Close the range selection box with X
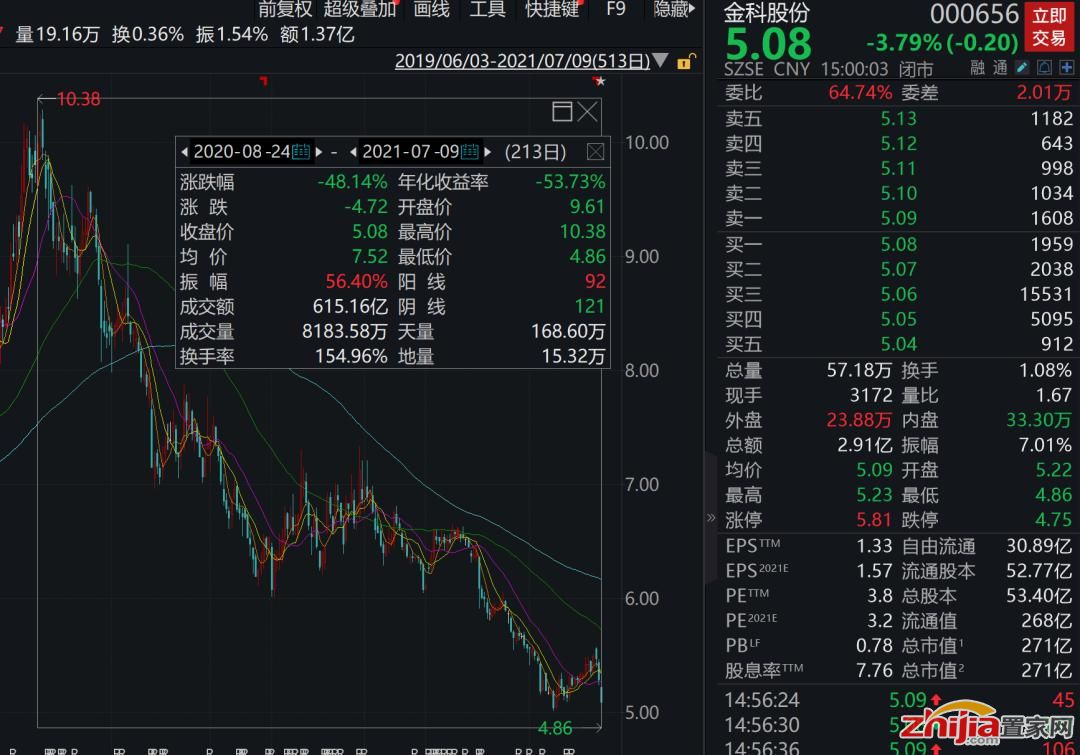Viewport: 1080px width, 755px height. pos(587,112)
